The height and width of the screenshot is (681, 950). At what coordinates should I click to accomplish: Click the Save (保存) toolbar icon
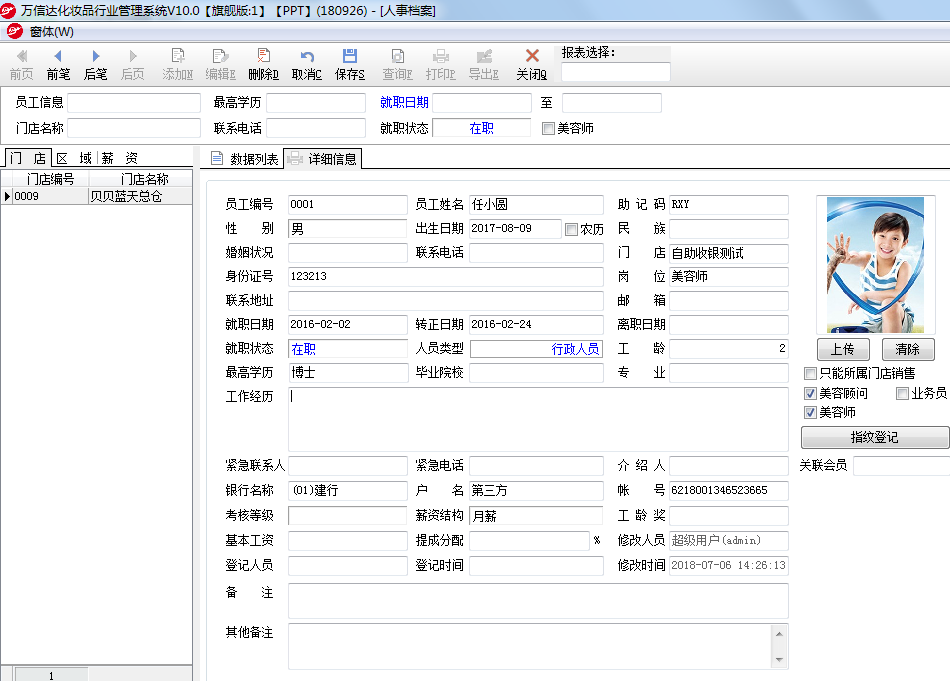click(350, 57)
